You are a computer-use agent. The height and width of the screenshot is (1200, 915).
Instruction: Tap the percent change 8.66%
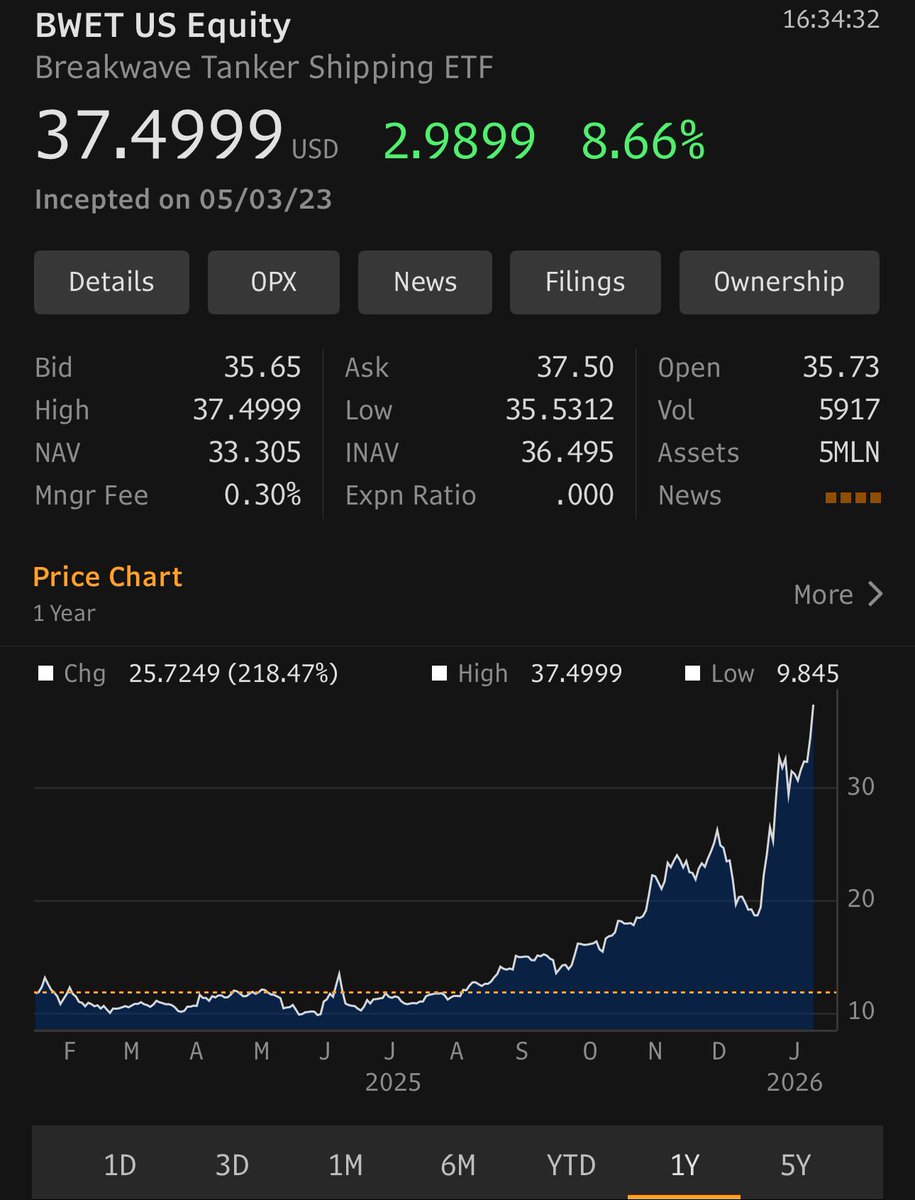pos(644,142)
